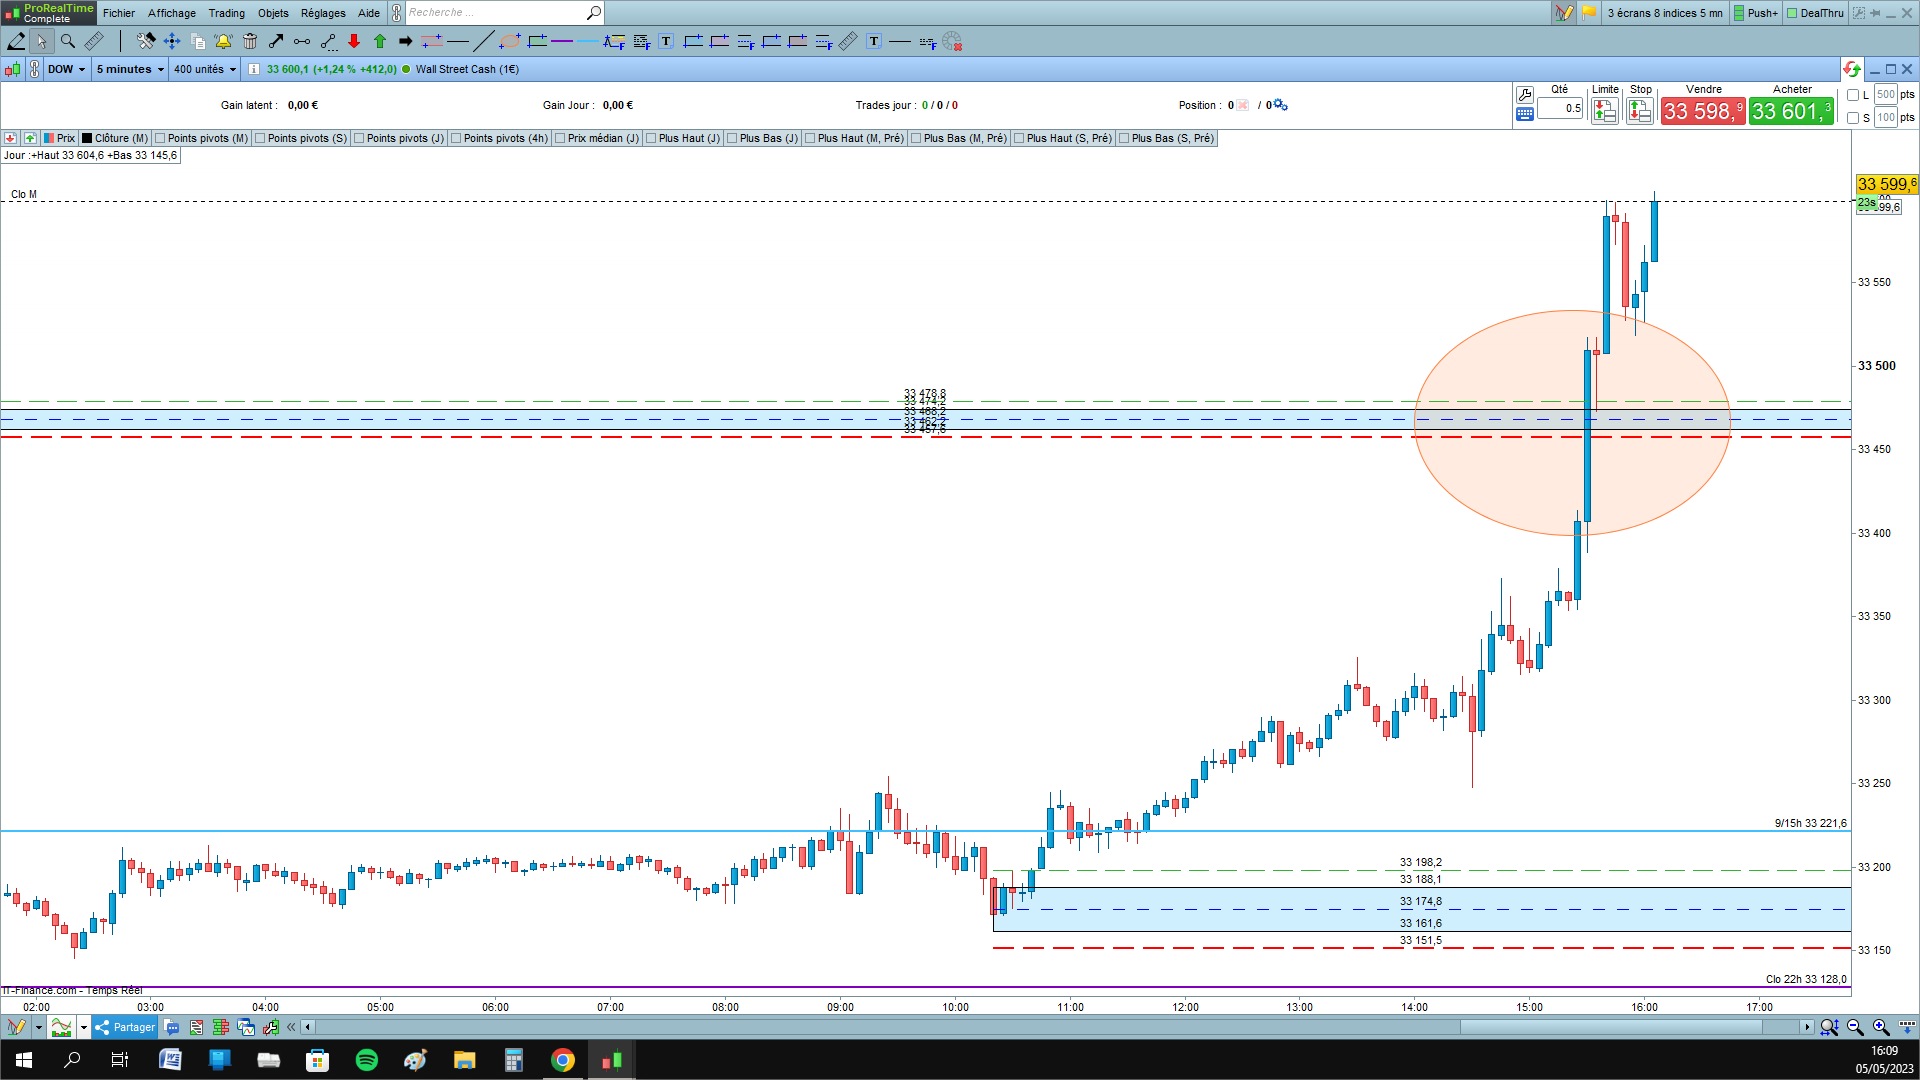Image resolution: width=1920 pixels, height=1080 pixels.
Task: Select the magnifier zoom tool
Action: [68, 41]
